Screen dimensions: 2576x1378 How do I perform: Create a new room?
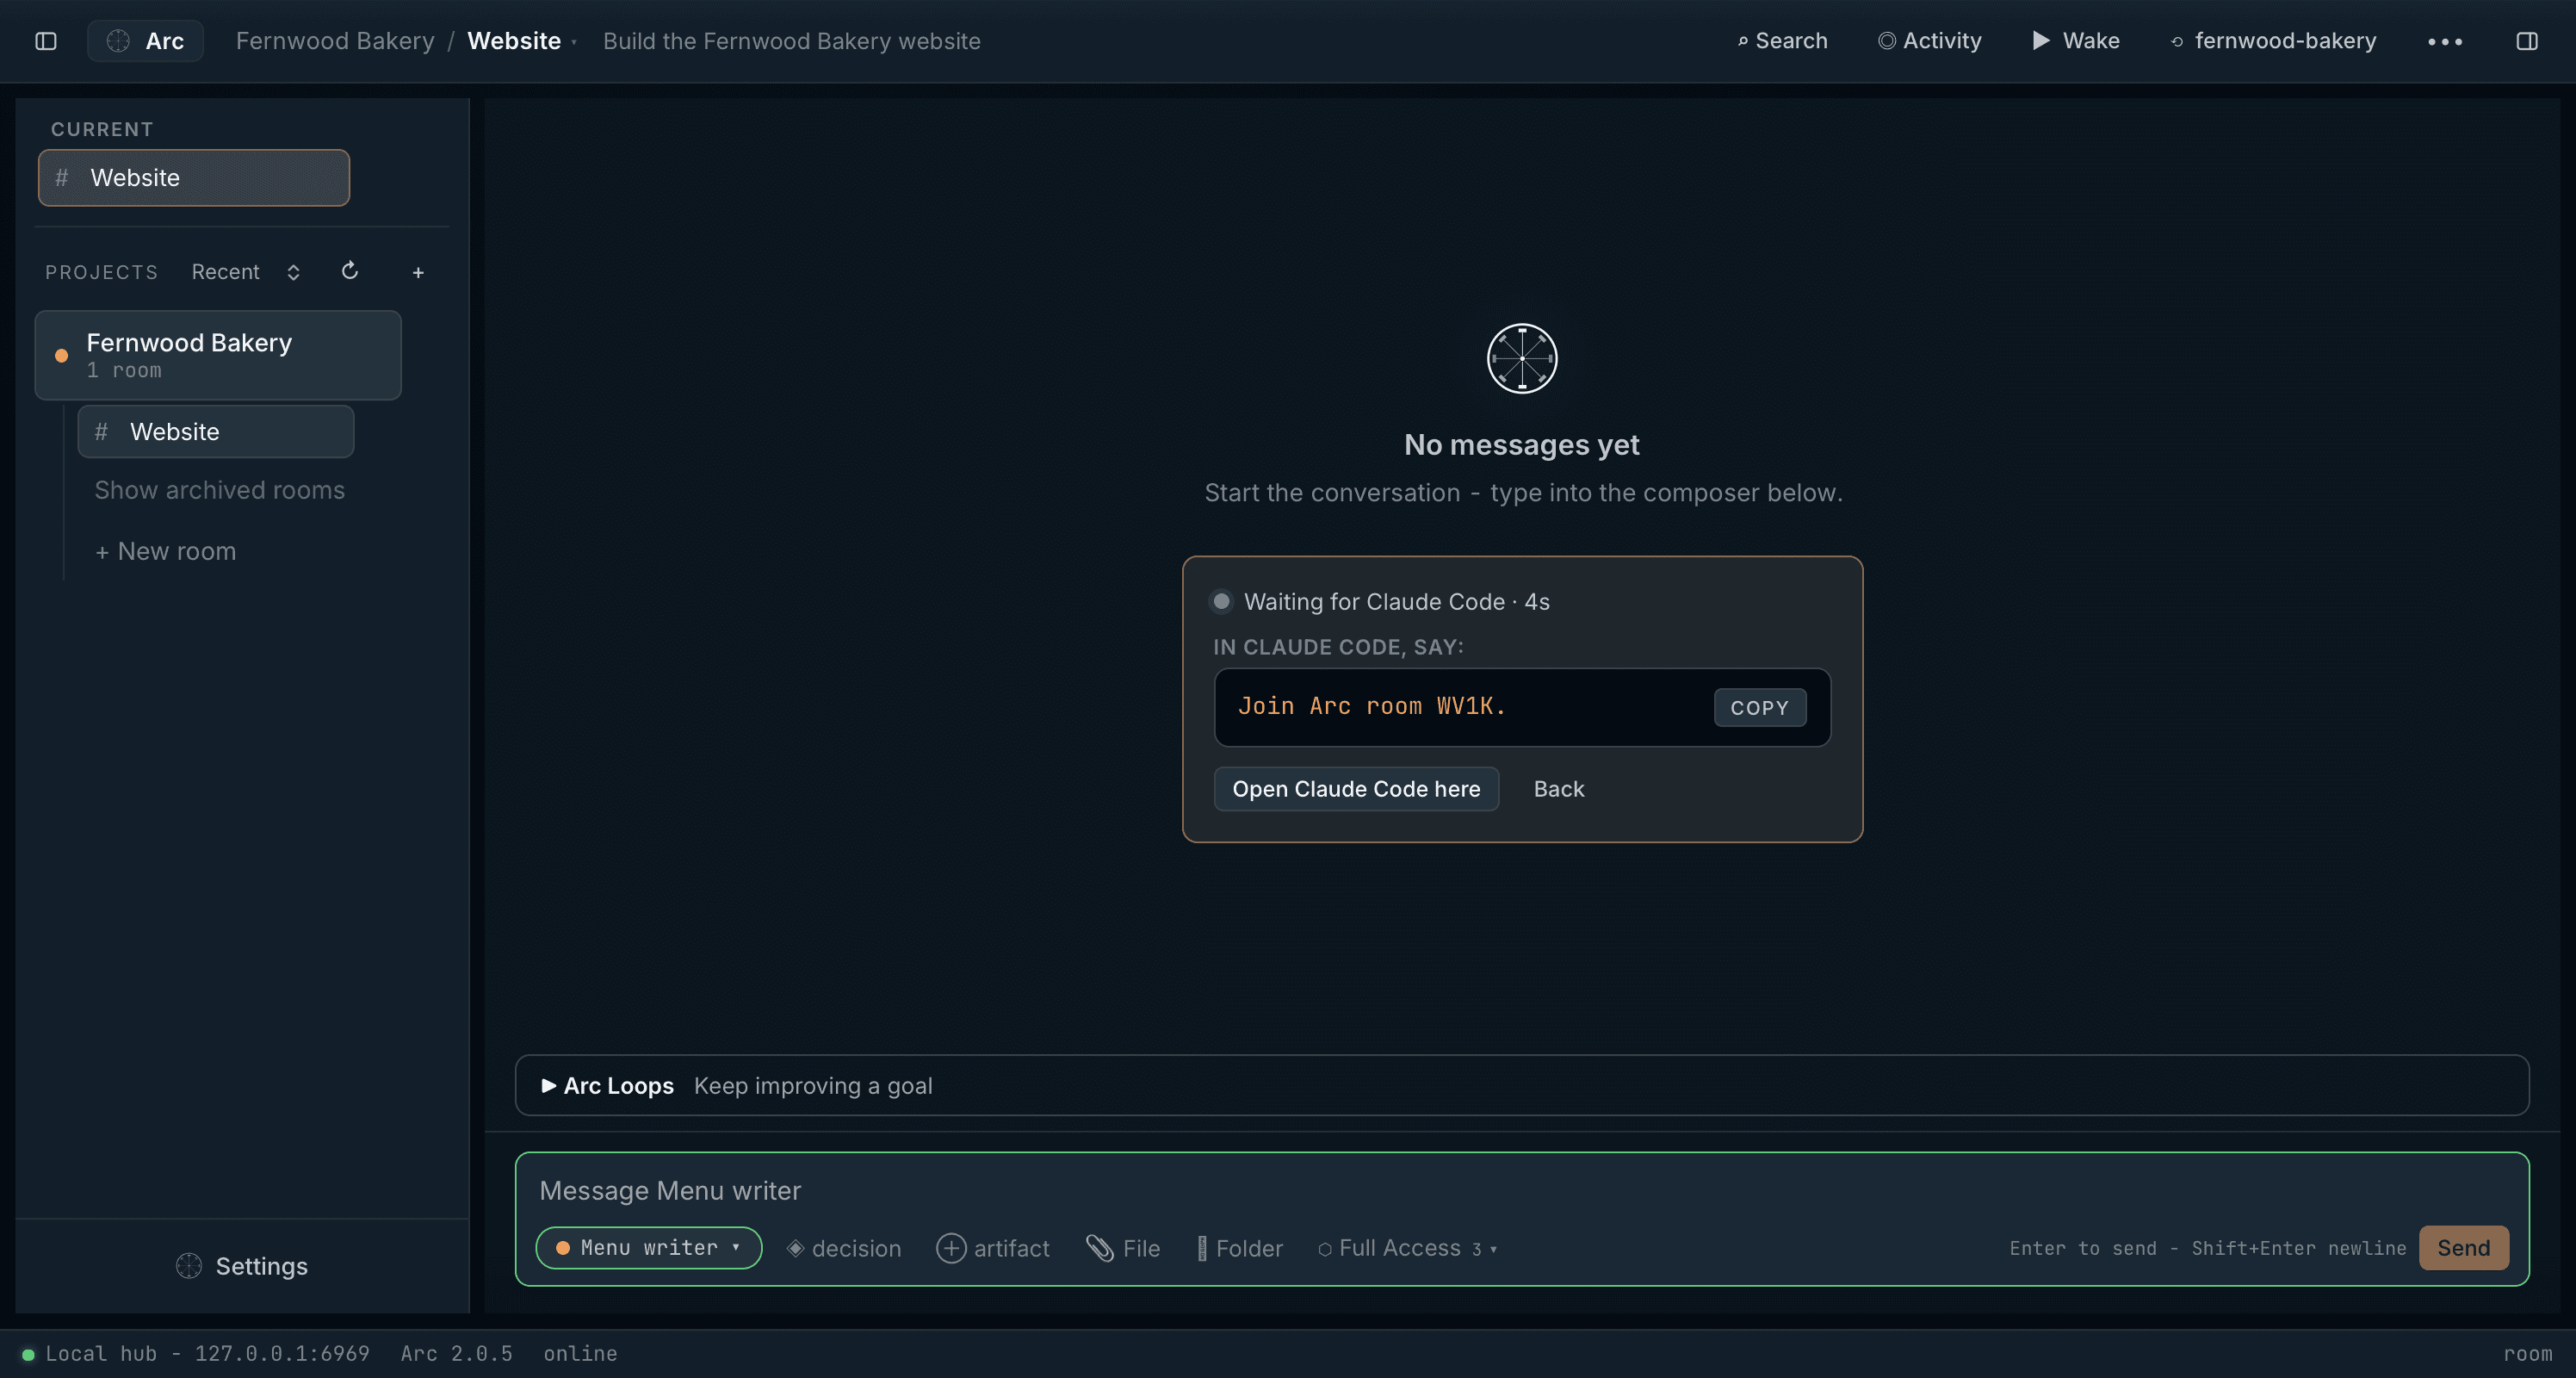pos(165,551)
